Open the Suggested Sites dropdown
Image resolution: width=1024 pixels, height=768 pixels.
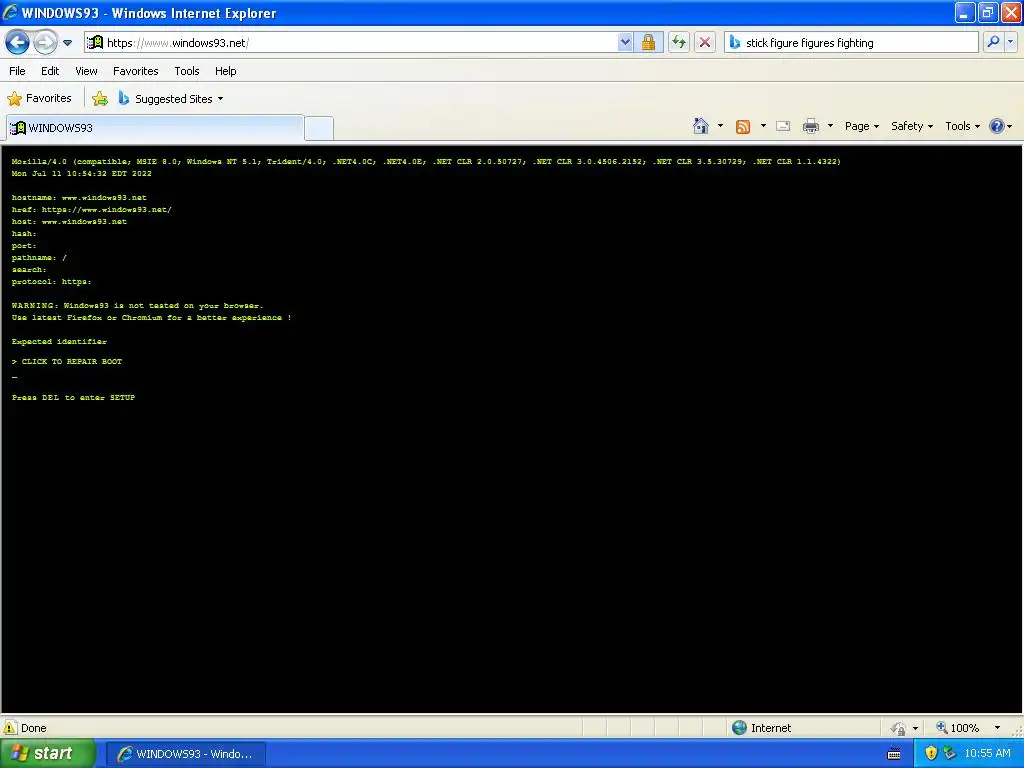(170, 99)
